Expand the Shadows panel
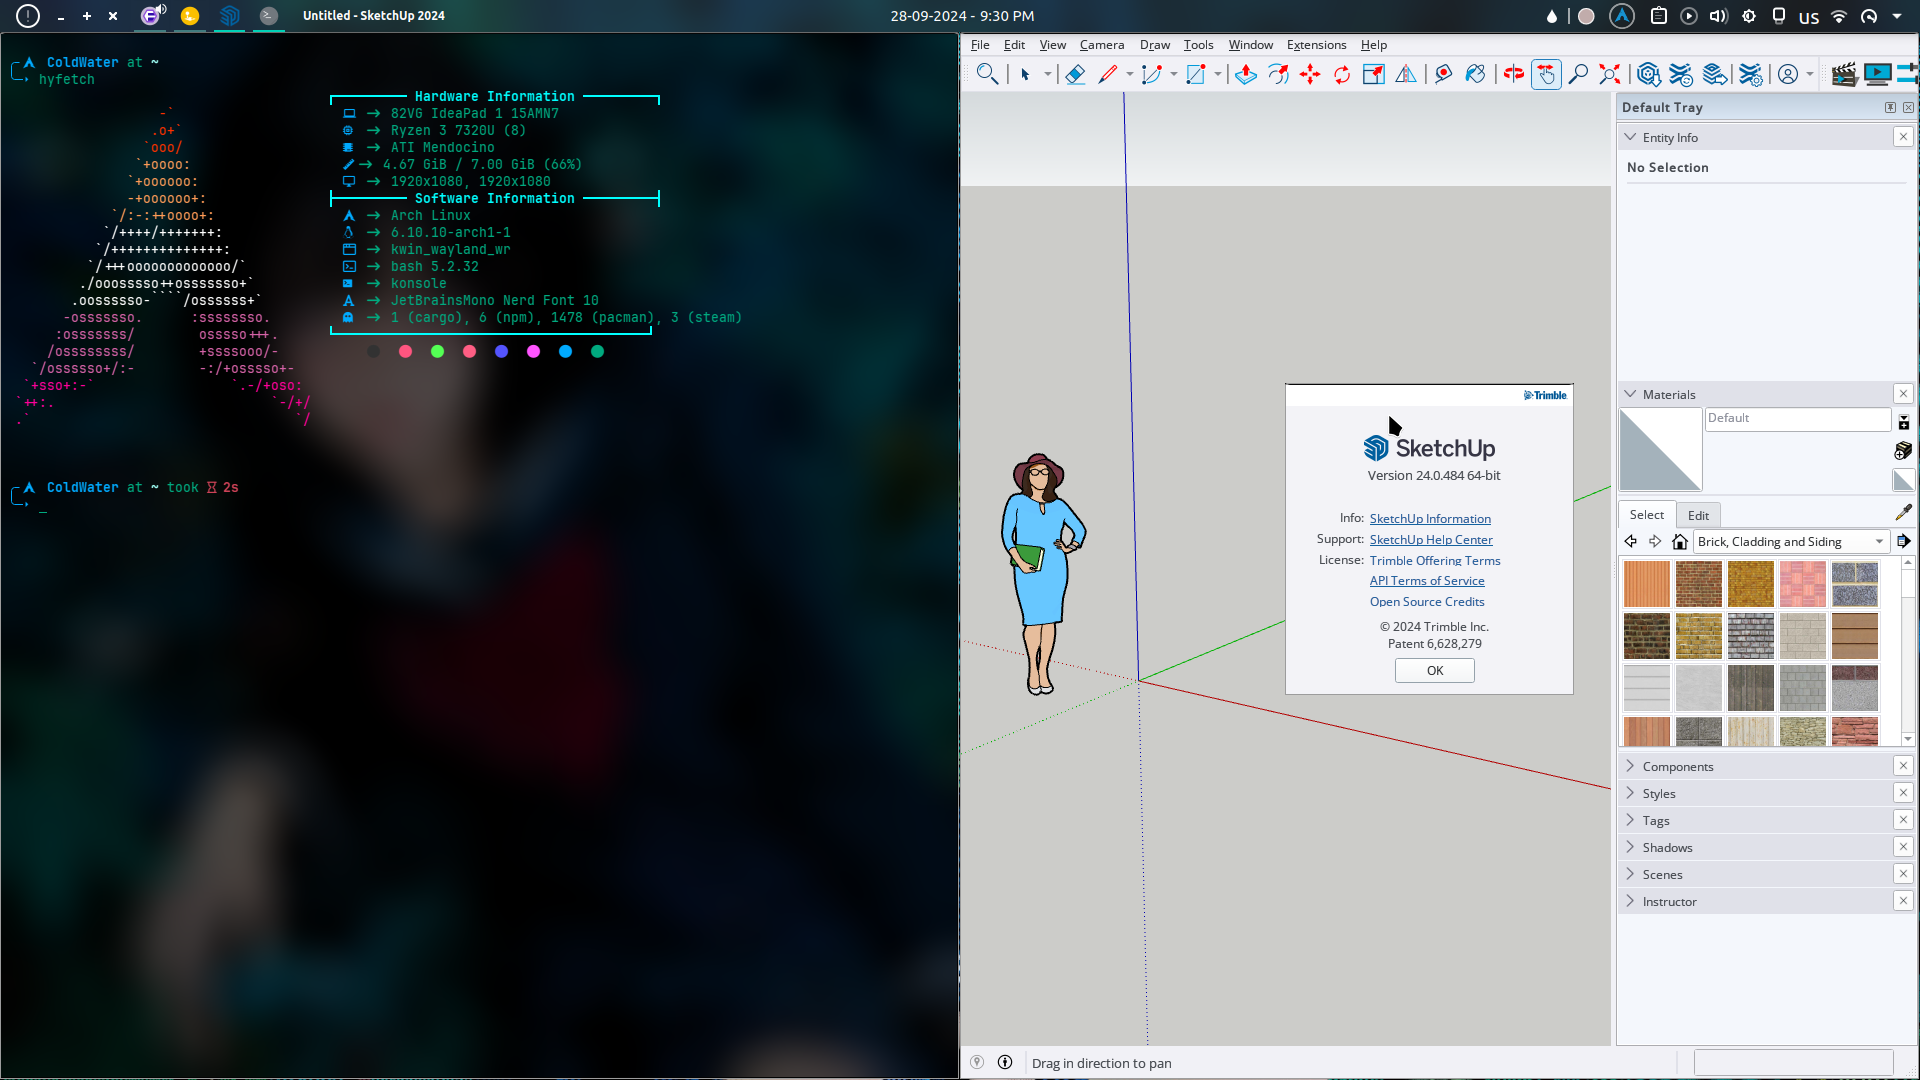This screenshot has width=1920, height=1080. point(1667,848)
